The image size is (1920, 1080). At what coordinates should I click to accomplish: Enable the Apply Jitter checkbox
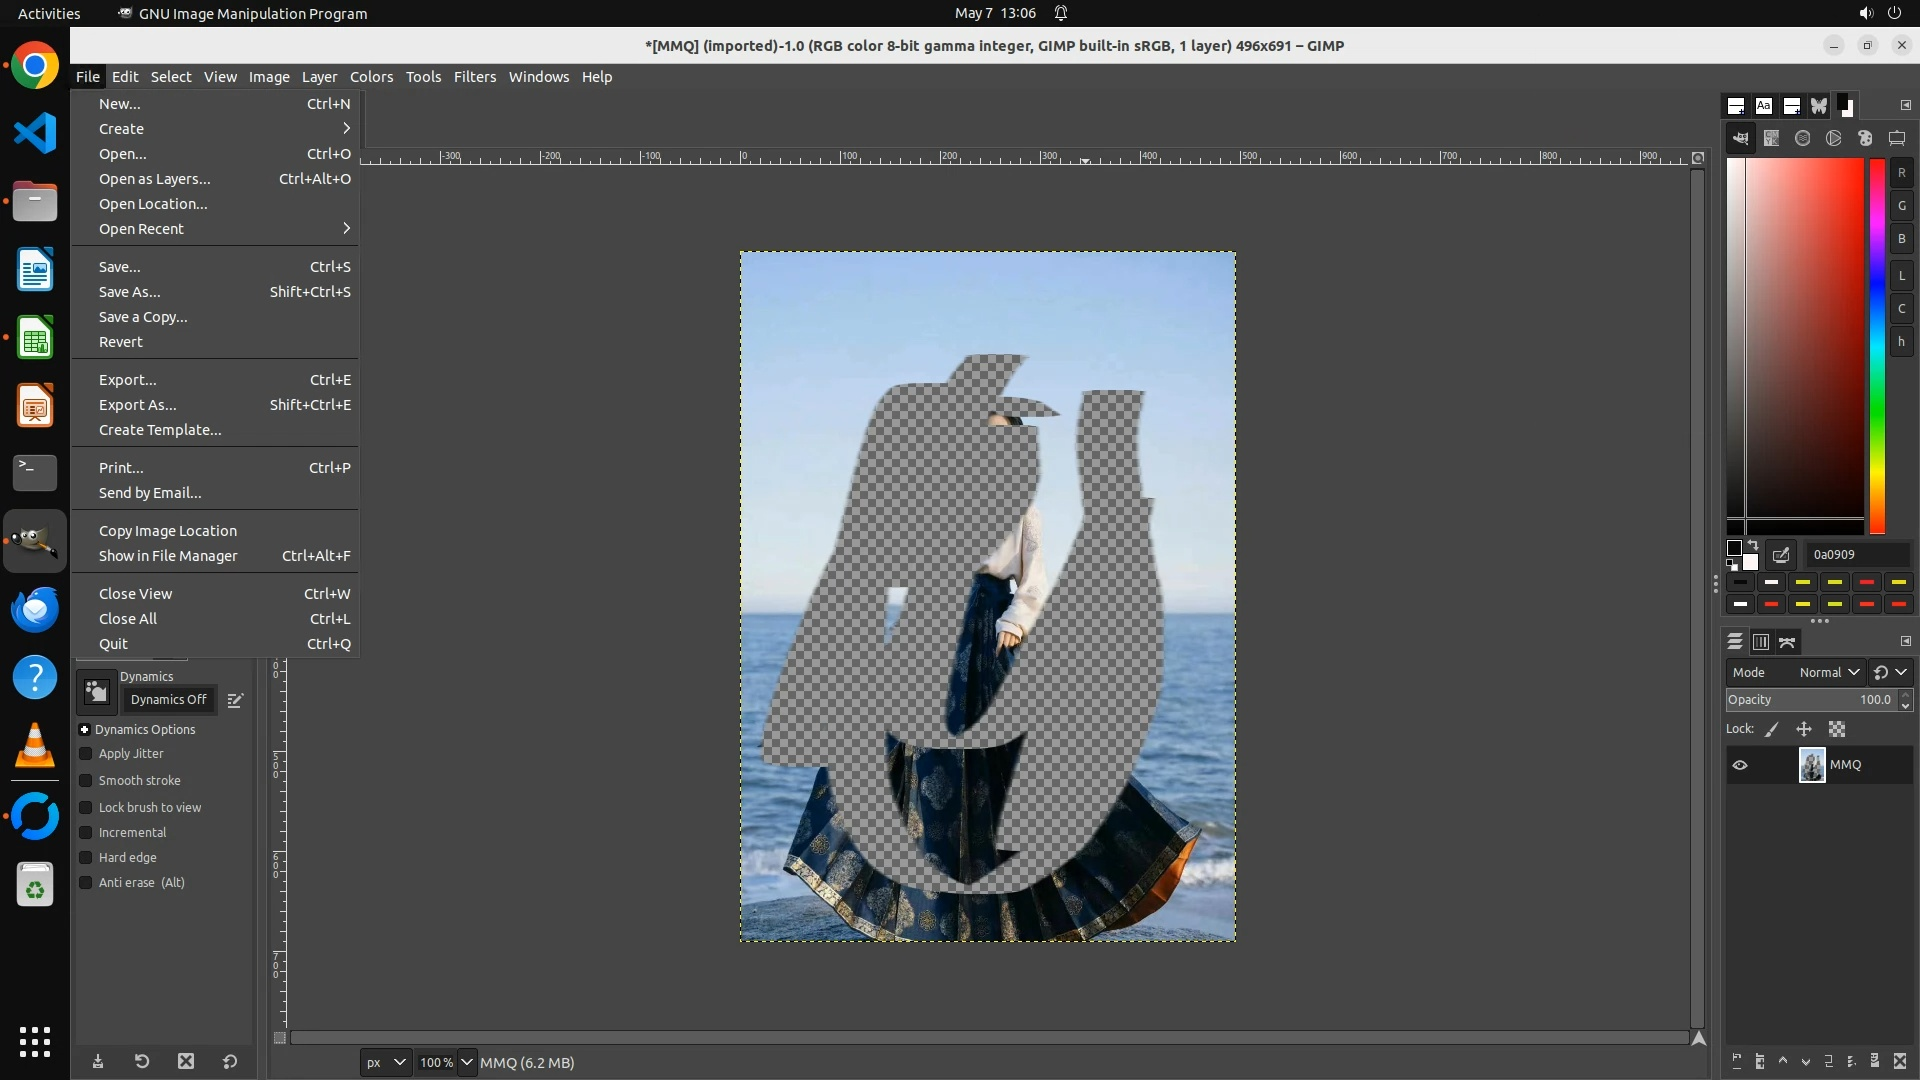86,754
